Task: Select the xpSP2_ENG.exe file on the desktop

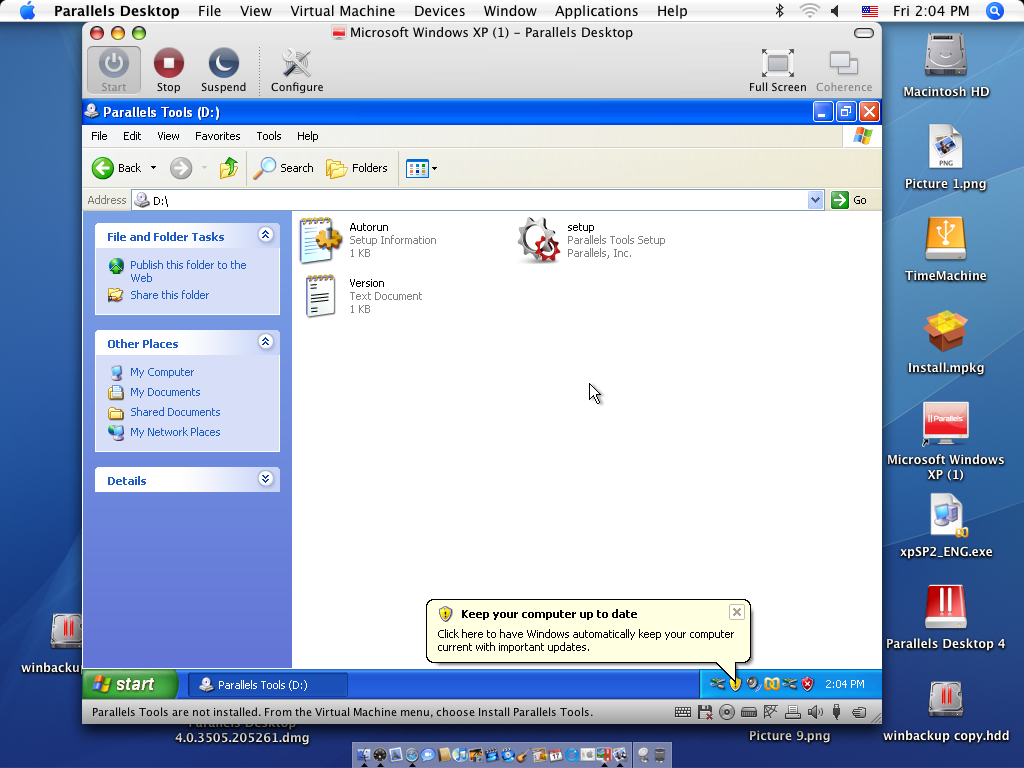Action: 946,526
